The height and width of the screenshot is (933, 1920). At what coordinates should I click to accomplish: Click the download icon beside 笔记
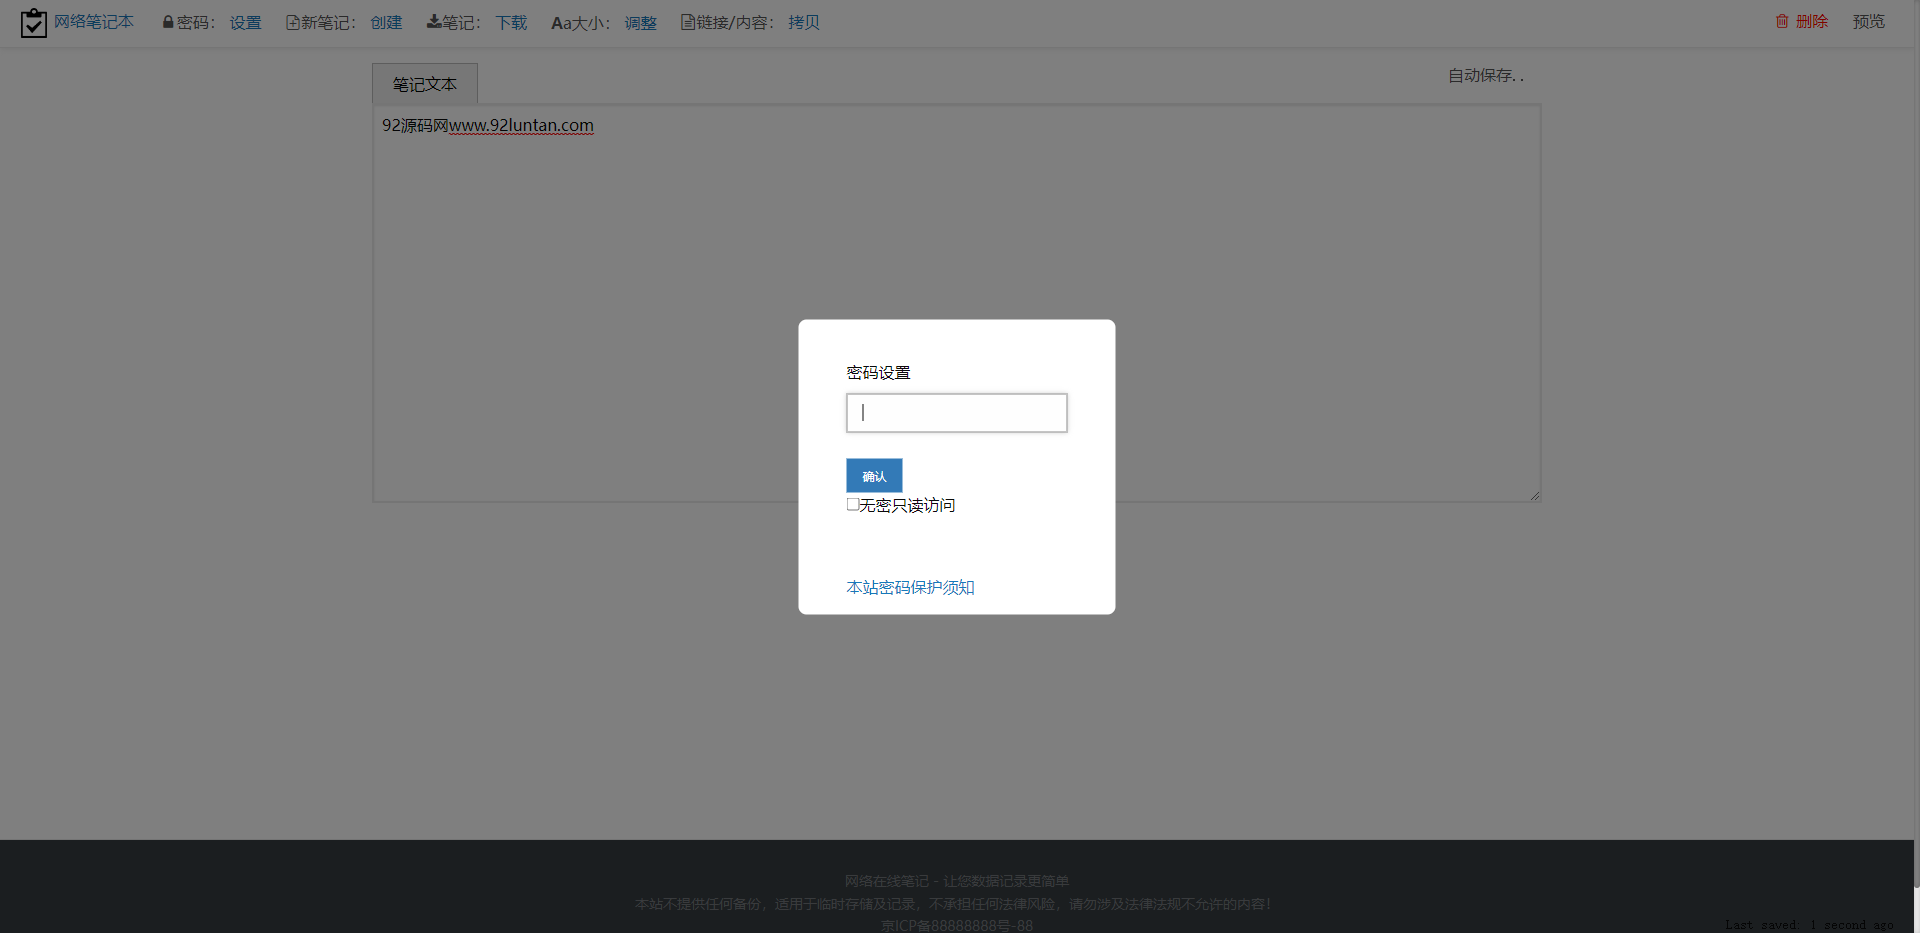pos(434,22)
